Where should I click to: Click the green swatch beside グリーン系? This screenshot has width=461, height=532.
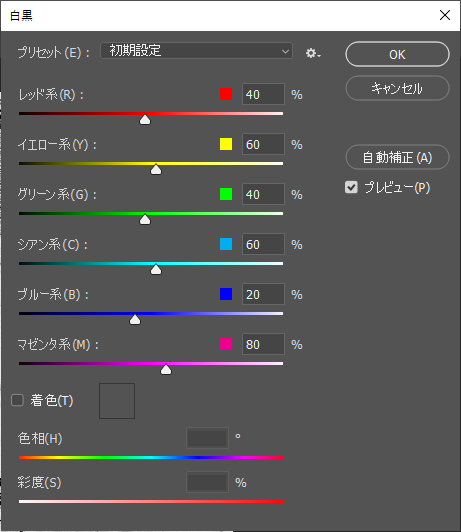point(226,194)
